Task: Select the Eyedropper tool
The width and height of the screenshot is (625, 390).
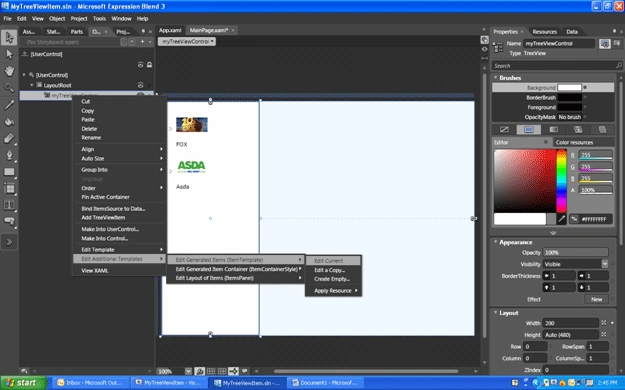Action: click(9, 104)
